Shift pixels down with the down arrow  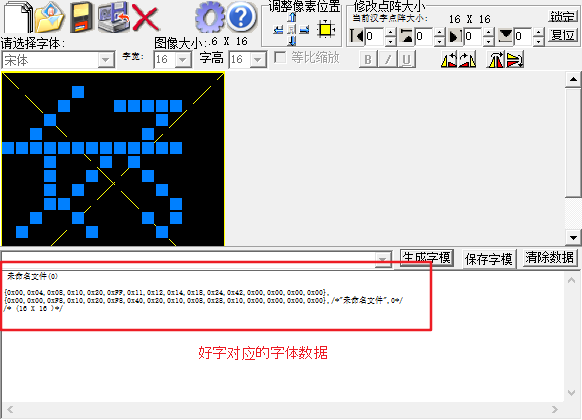(x=292, y=40)
